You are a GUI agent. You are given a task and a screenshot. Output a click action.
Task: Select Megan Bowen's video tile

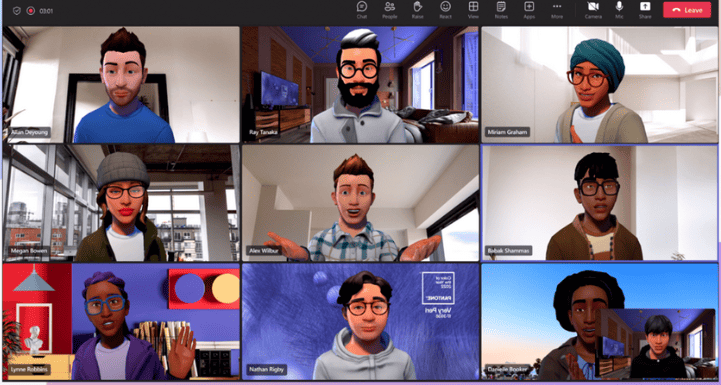coord(121,203)
